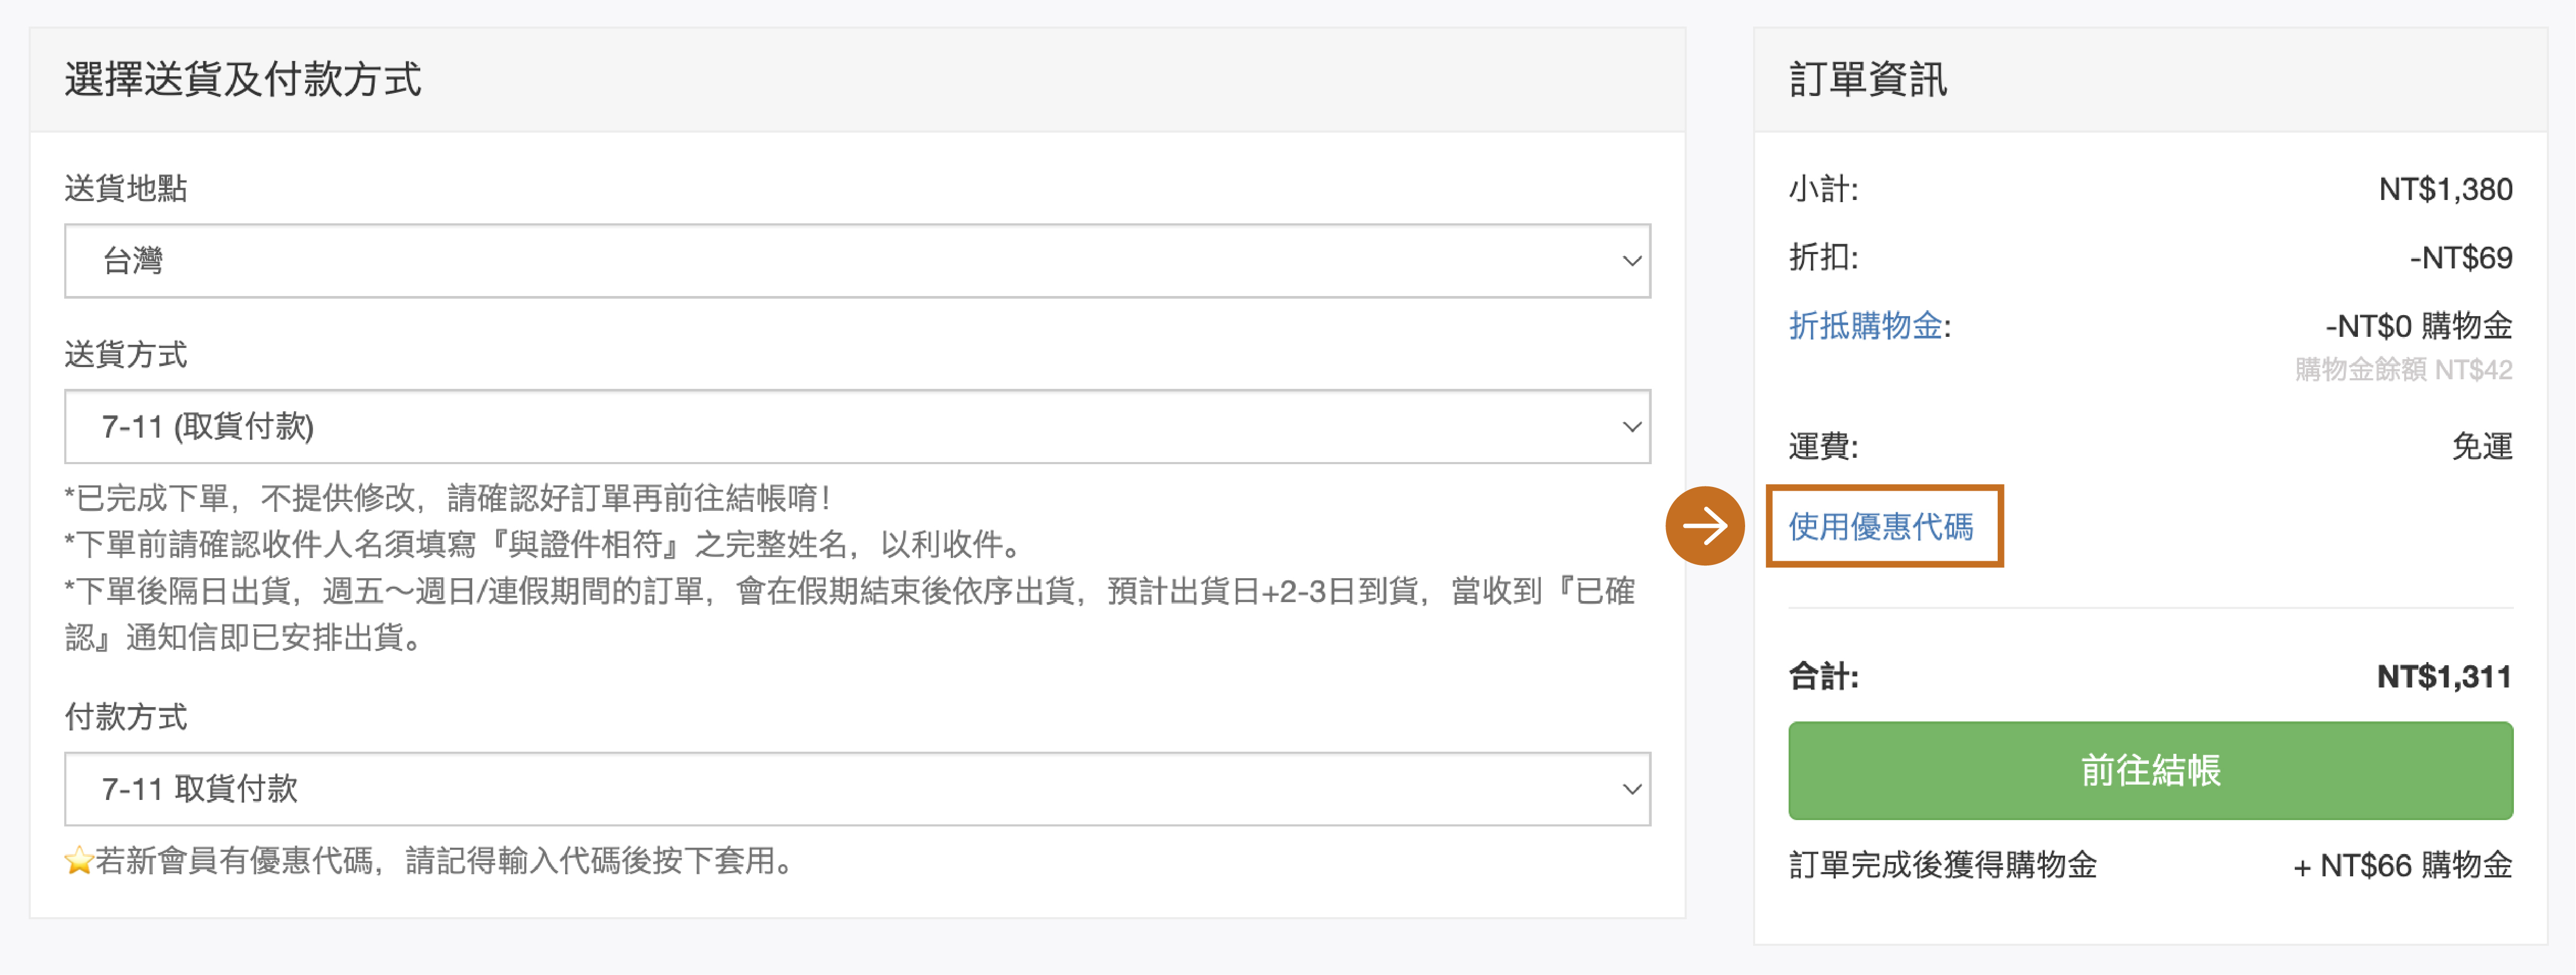
Task: Click the orange arrow circle icon
Action: [x=1704, y=526]
